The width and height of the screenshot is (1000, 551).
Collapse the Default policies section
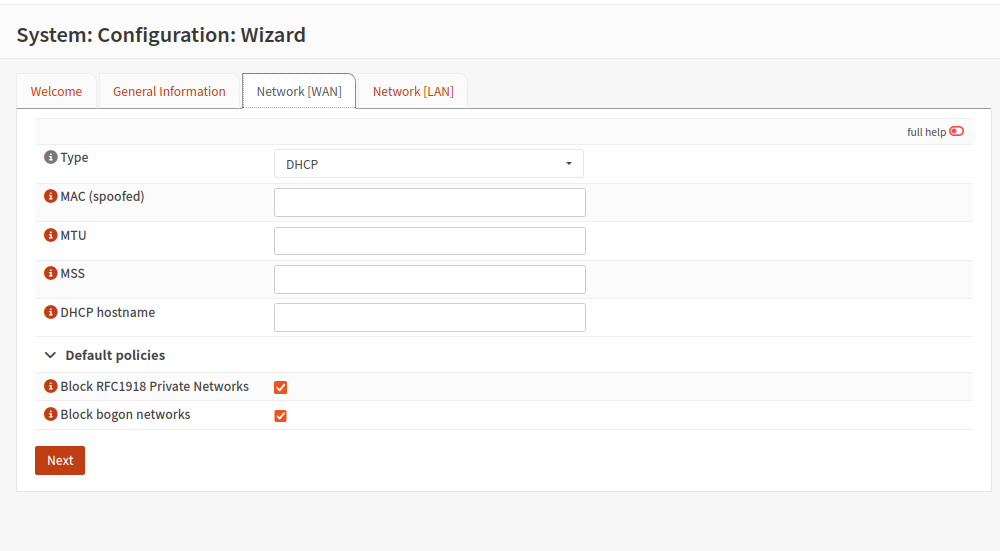coord(51,355)
